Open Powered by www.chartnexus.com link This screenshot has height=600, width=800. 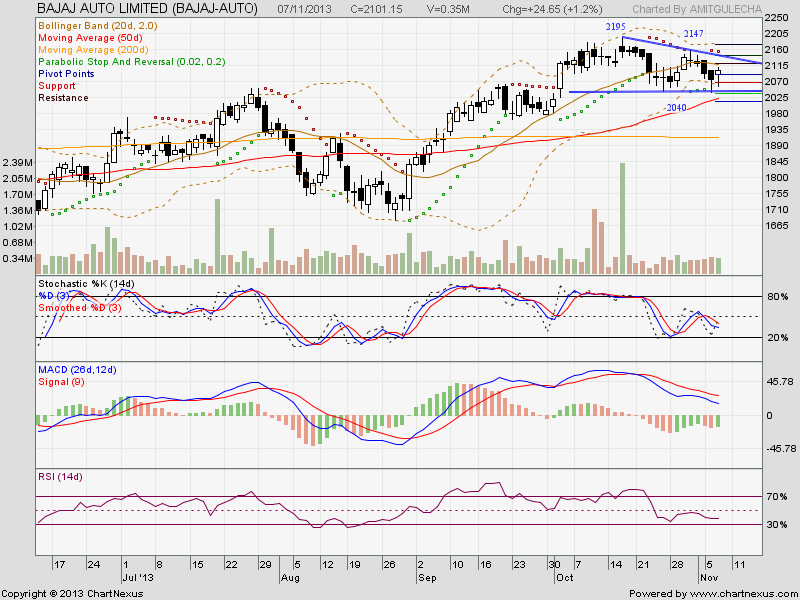click(713, 594)
